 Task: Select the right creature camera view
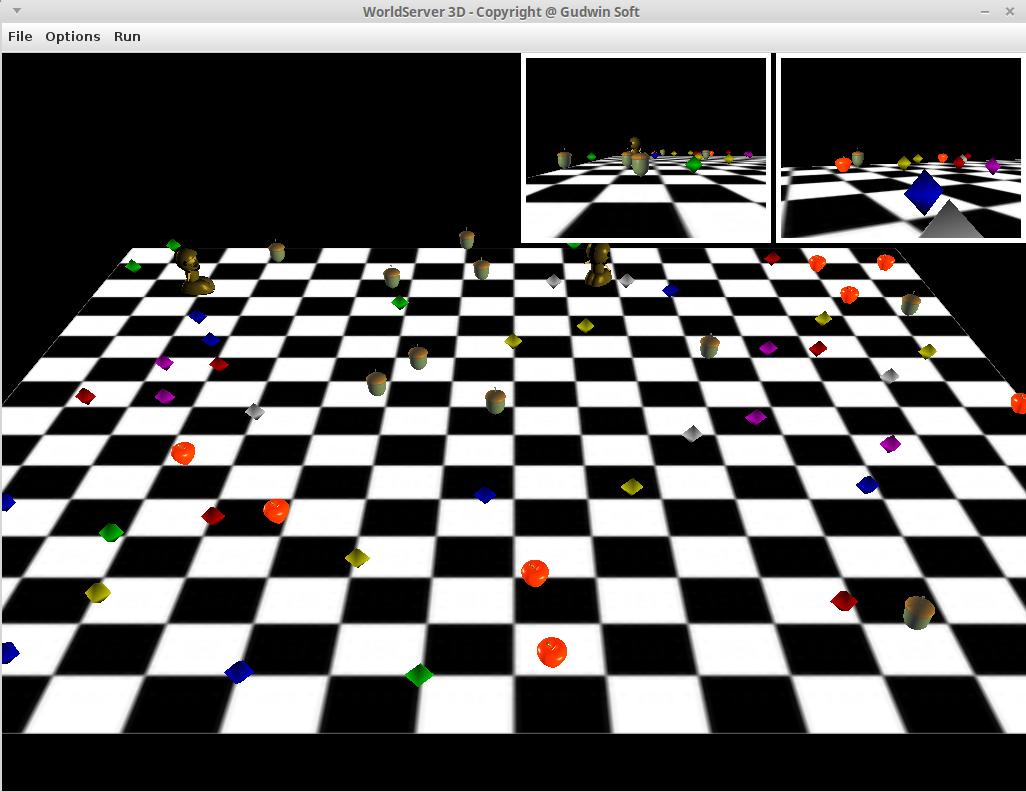coord(900,147)
